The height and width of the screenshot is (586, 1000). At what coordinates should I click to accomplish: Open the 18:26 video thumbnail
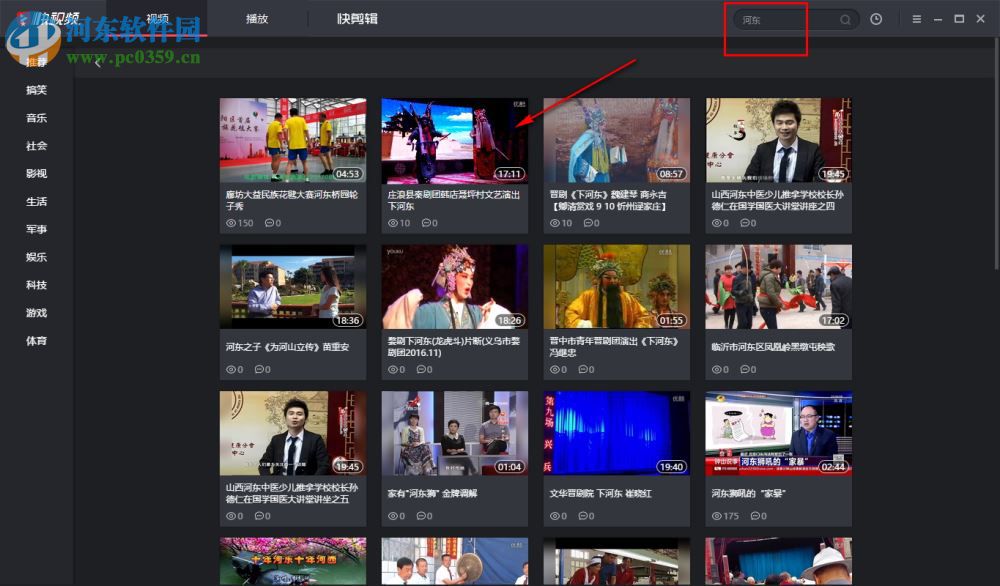[455, 287]
